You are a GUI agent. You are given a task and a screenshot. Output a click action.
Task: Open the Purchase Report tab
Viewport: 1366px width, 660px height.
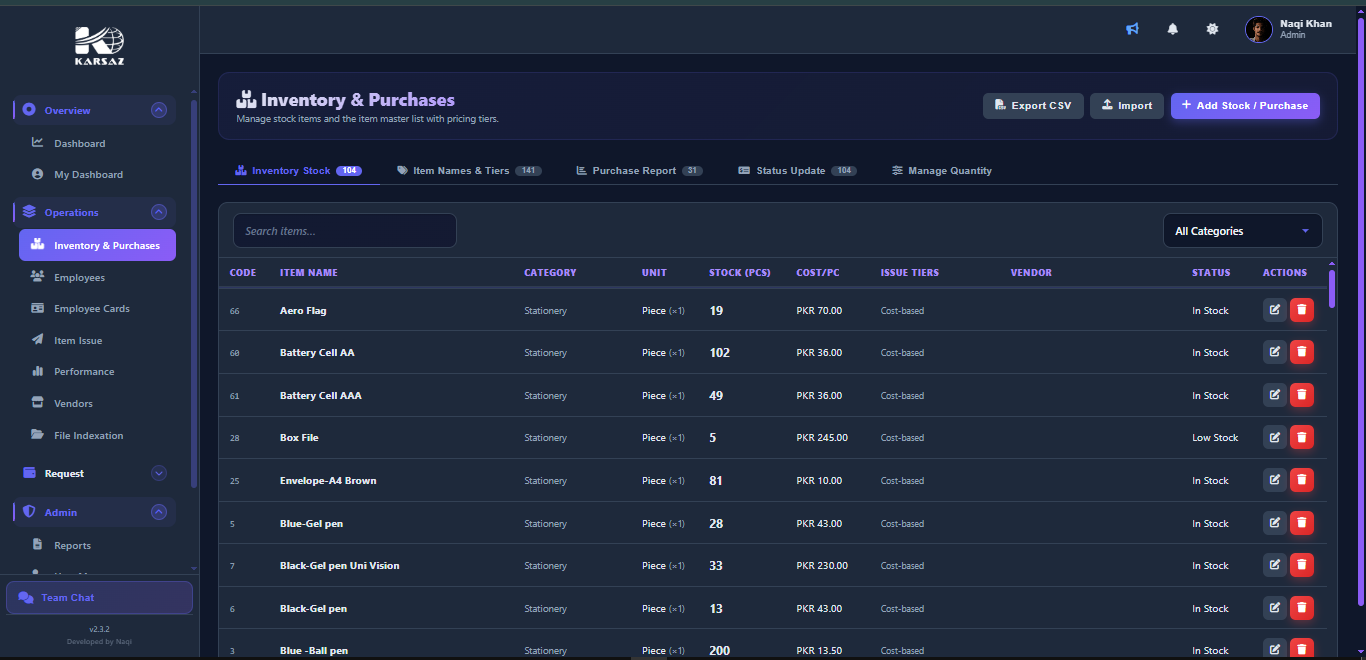pos(640,170)
